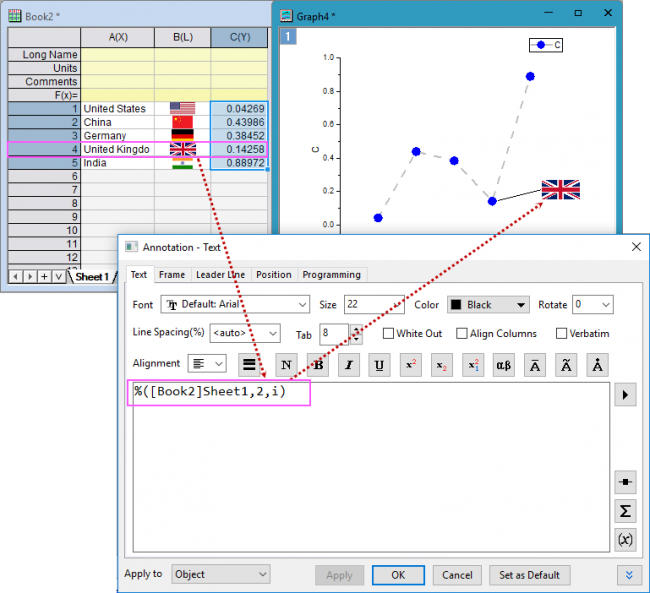
Task: Add overbar accent to text
Action: coord(535,365)
